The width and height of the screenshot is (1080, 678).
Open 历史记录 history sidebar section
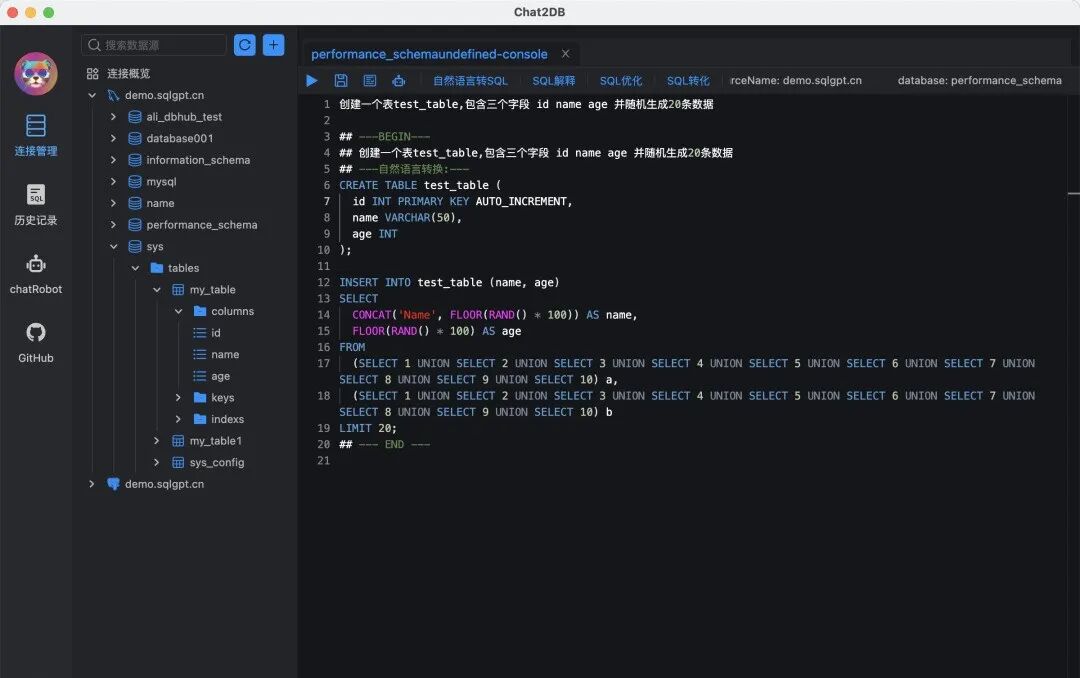36,205
